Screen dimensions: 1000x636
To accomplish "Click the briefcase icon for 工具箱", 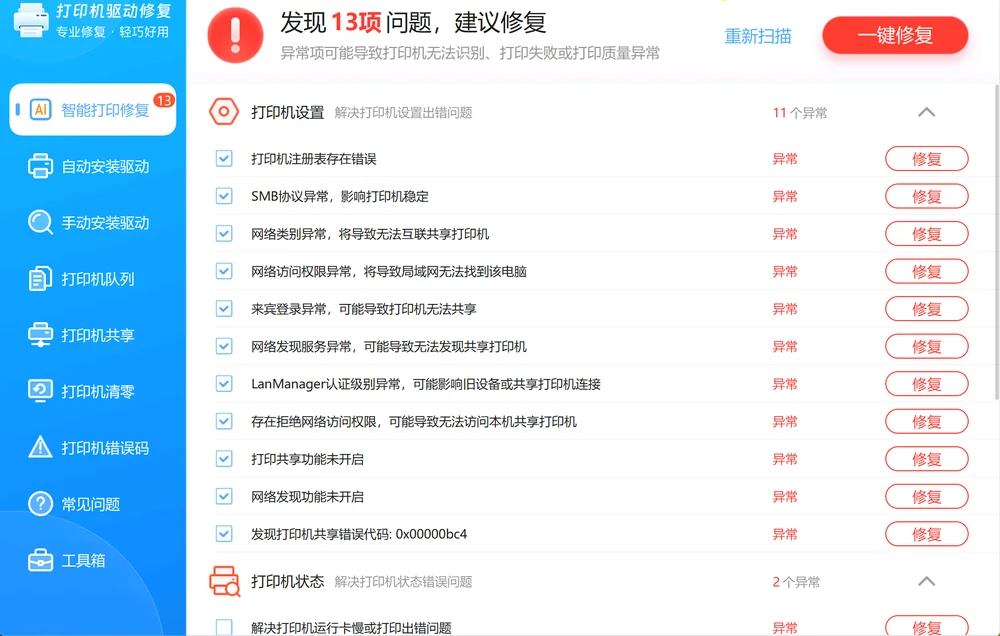I will click(40, 560).
